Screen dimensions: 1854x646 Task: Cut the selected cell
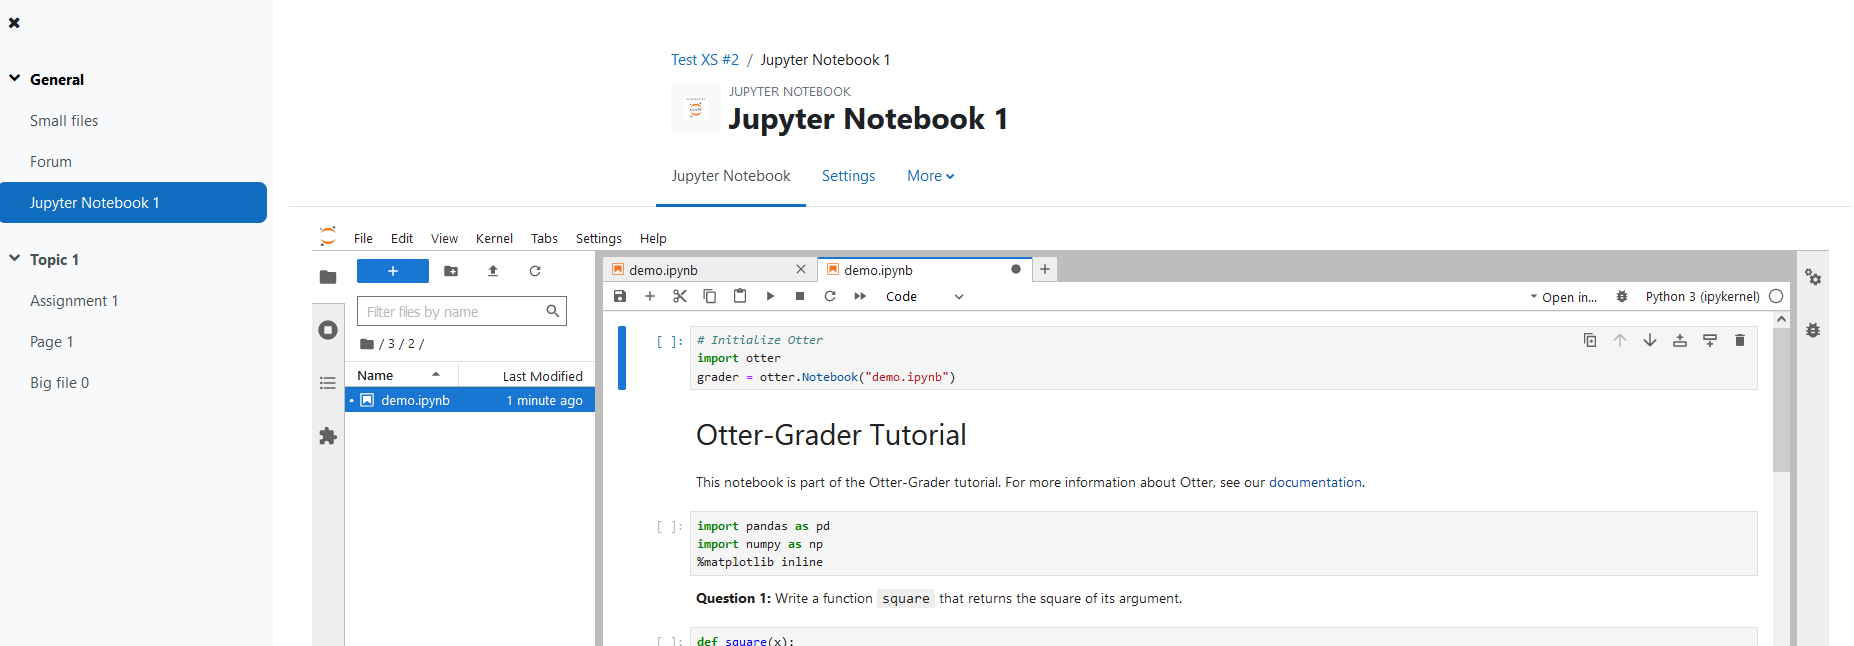click(680, 296)
